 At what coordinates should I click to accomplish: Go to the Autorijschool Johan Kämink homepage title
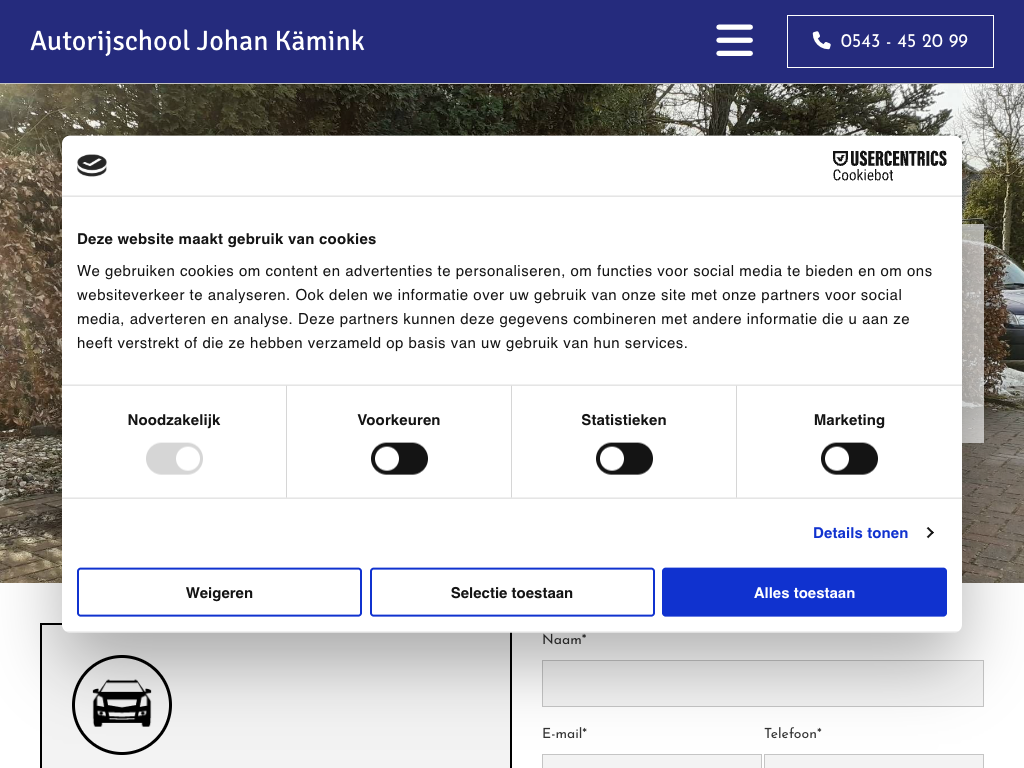click(x=197, y=41)
